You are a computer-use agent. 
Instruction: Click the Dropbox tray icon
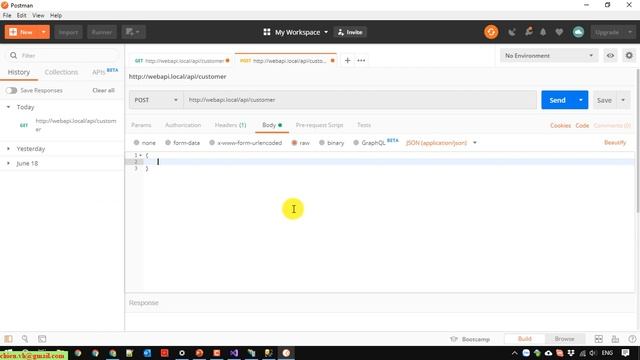(x=571, y=353)
